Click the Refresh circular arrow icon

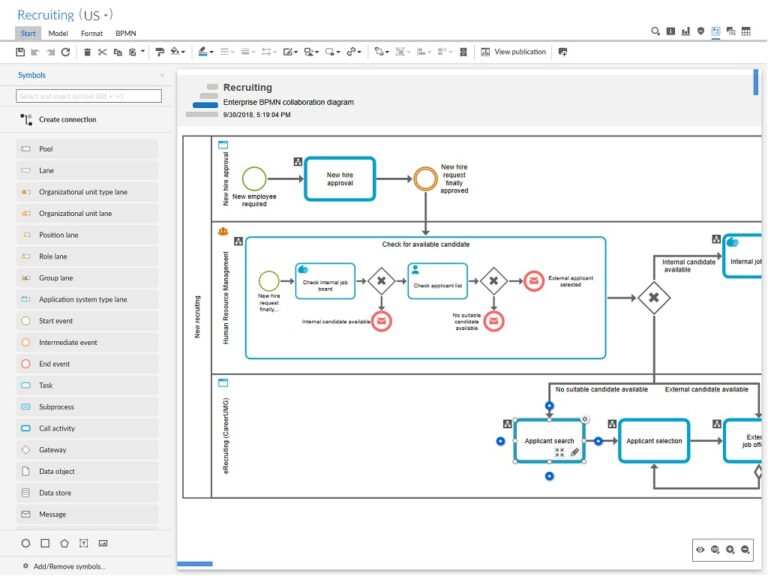tap(66, 52)
